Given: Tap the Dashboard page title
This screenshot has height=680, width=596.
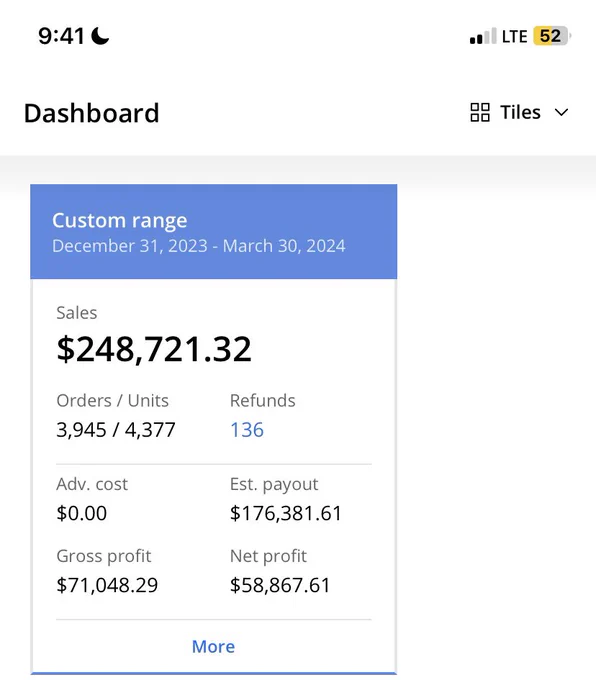Looking at the screenshot, I should [92, 113].
